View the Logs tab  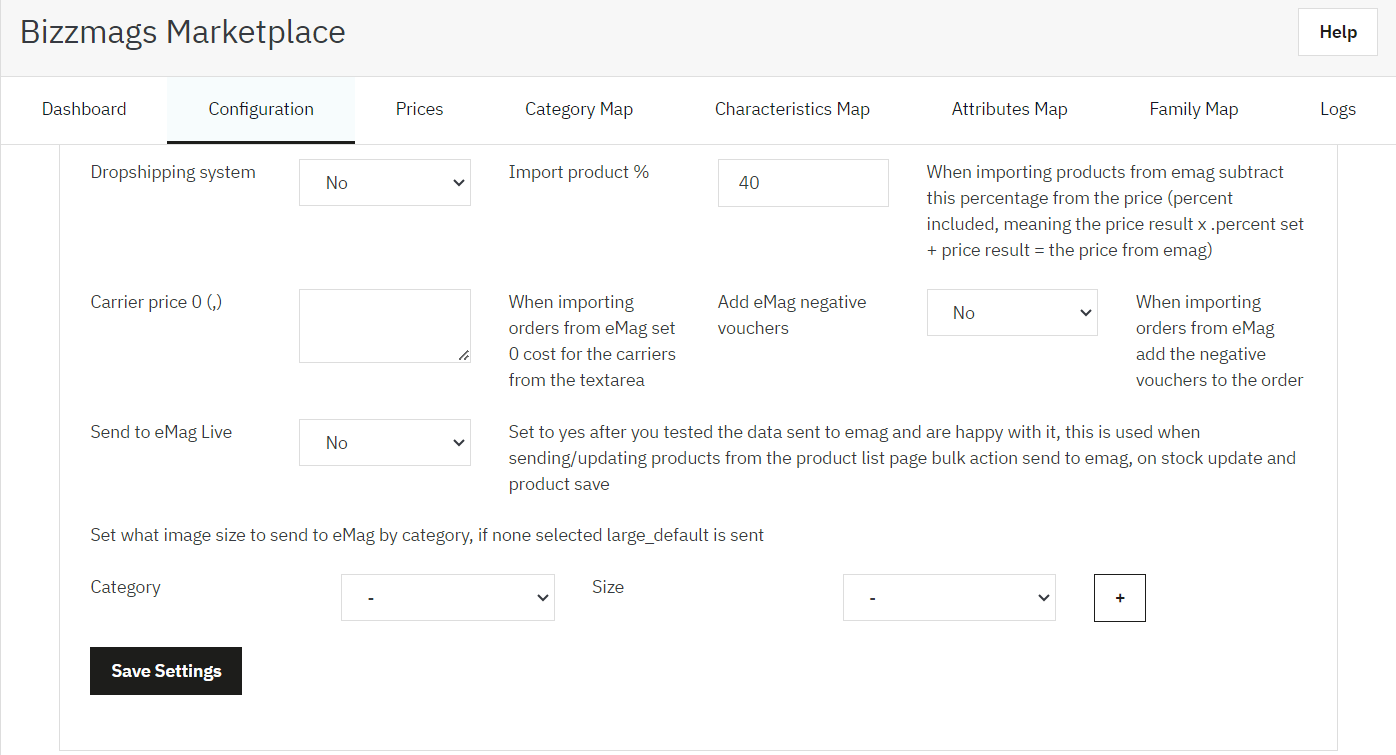point(1338,109)
